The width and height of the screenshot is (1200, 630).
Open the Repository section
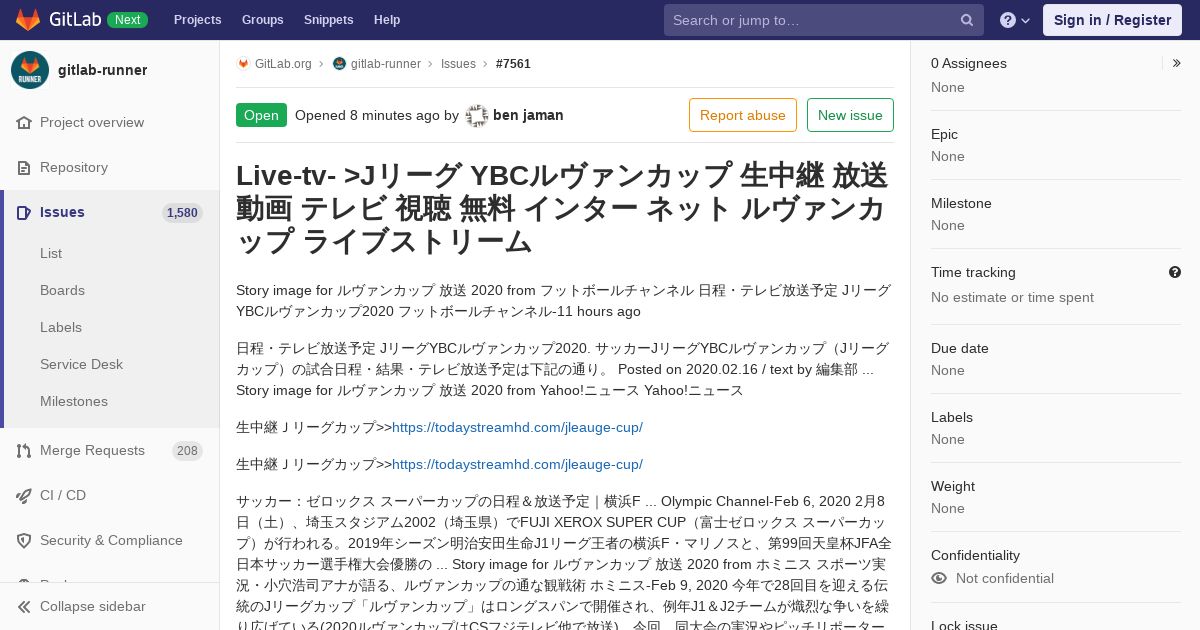(x=74, y=167)
